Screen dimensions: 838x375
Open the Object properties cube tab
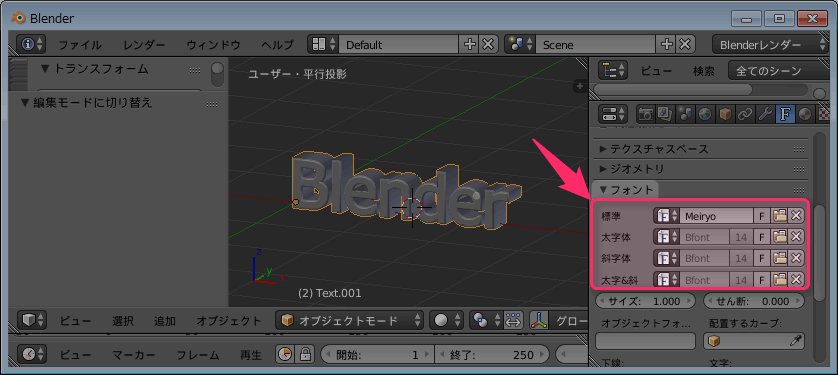pos(724,114)
